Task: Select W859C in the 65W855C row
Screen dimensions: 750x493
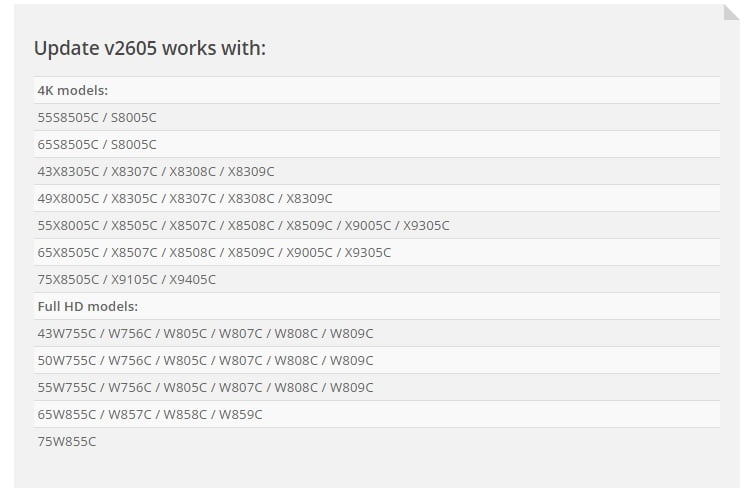Action: click(x=240, y=414)
